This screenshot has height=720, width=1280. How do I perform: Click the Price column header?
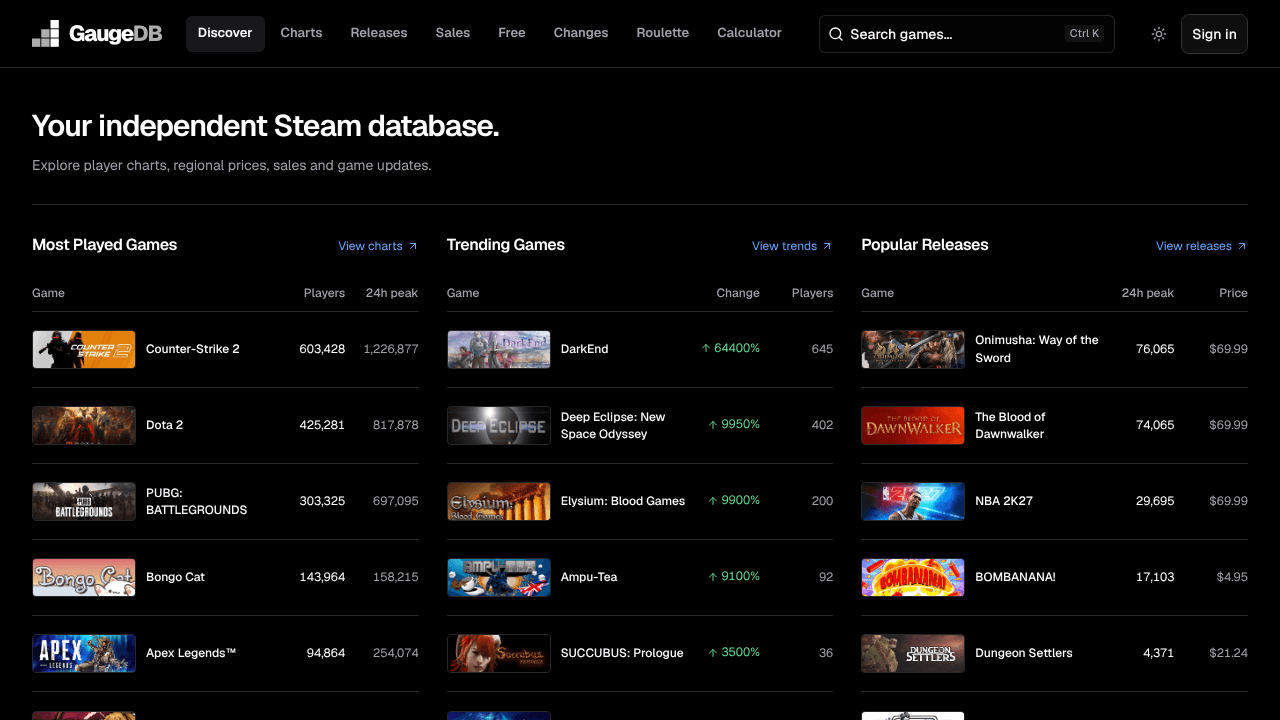1233,293
